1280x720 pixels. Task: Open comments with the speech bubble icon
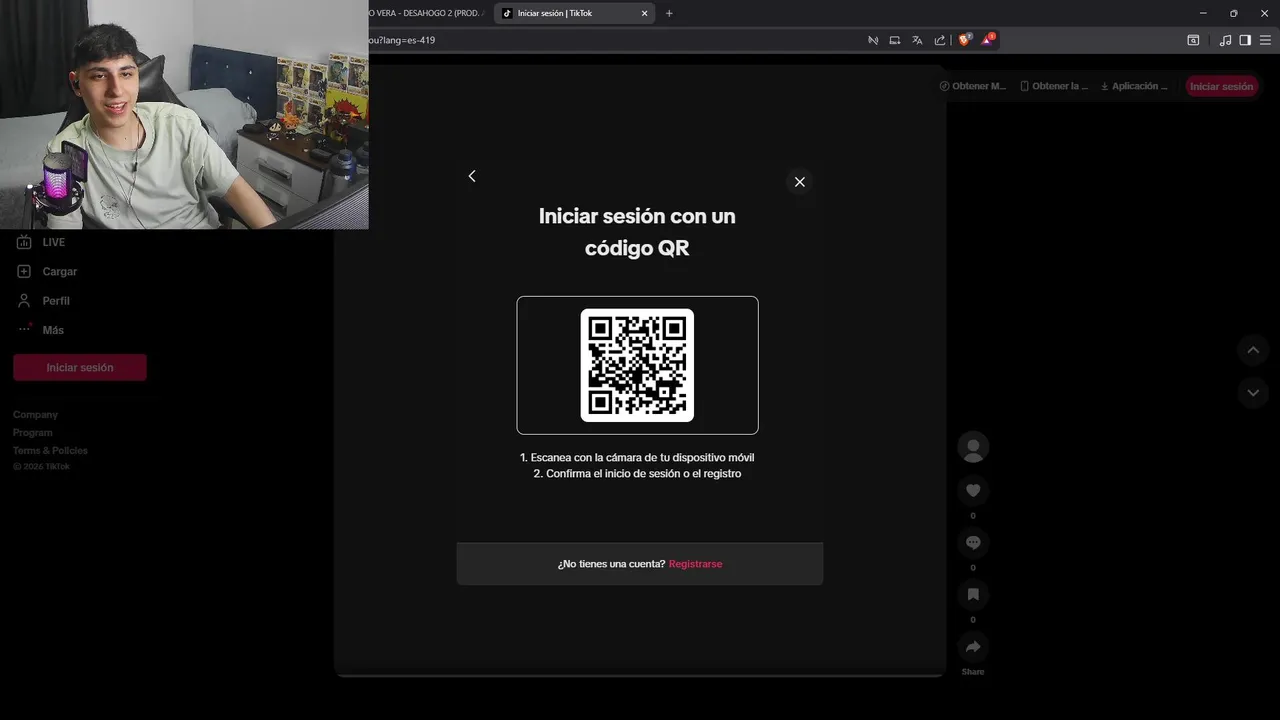pos(973,542)
